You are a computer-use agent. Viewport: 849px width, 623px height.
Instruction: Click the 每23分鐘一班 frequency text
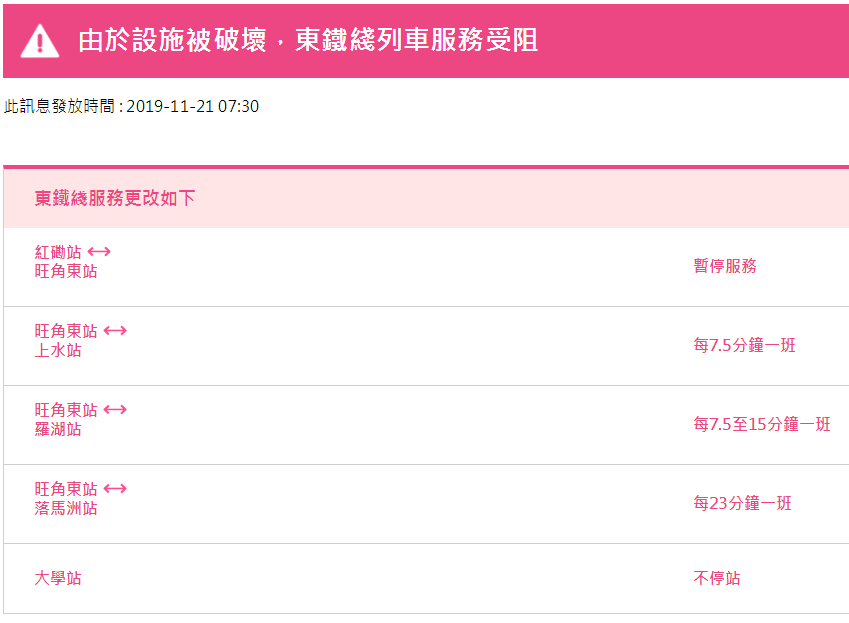[x=742, y=503]
